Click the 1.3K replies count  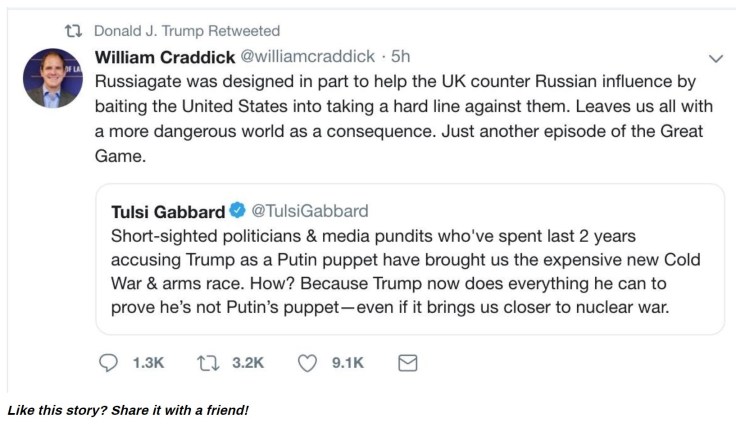tap(148, 364)
